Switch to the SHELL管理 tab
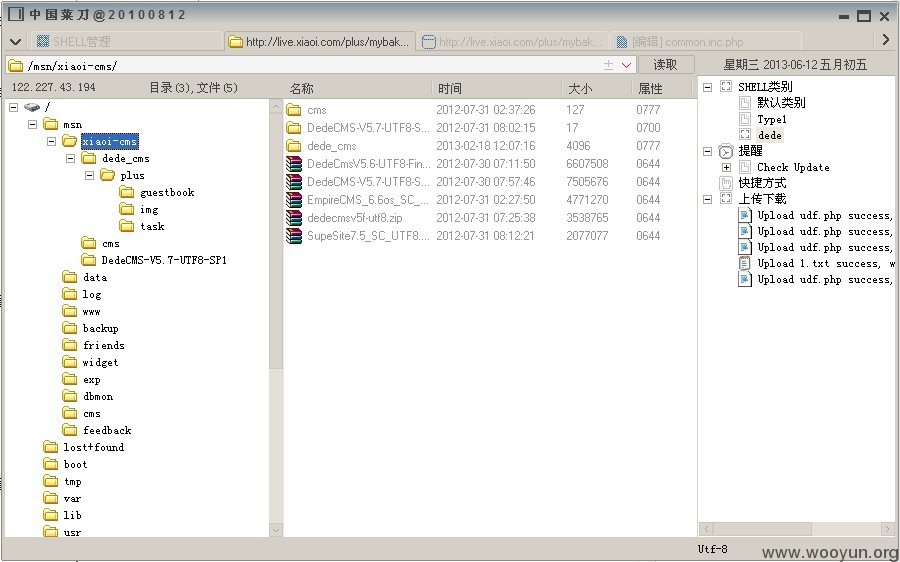The height and width of the screenshot is (562, 900). 126,41
